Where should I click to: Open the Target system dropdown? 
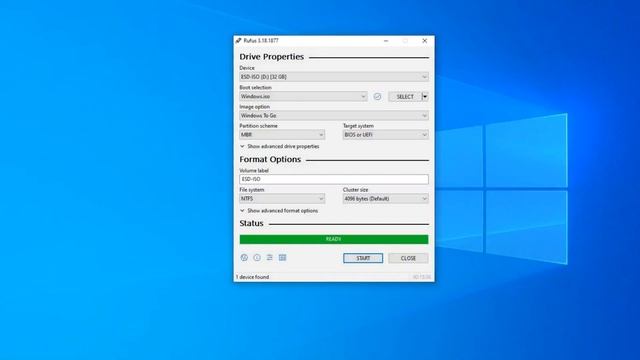(x=386, y=135)
